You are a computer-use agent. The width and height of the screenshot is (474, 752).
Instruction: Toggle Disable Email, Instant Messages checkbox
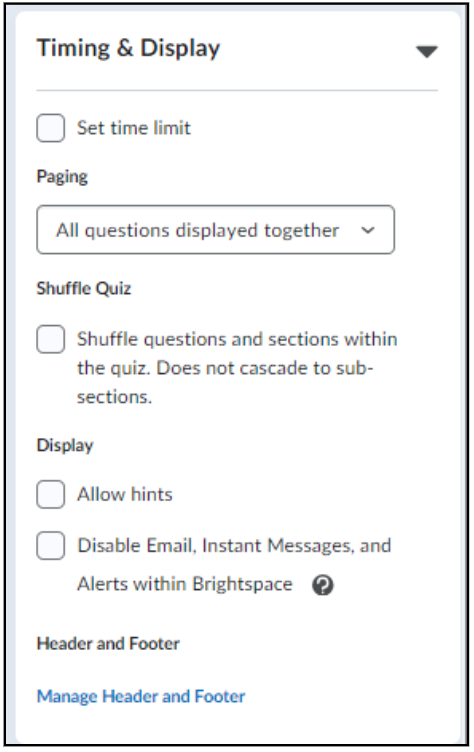tap(50, 545)
